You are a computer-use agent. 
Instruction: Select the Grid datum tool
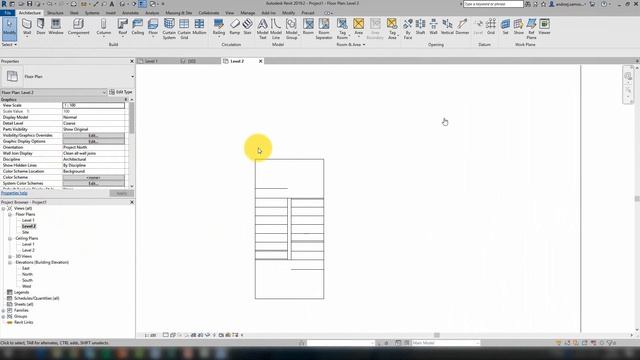point(491,27)
